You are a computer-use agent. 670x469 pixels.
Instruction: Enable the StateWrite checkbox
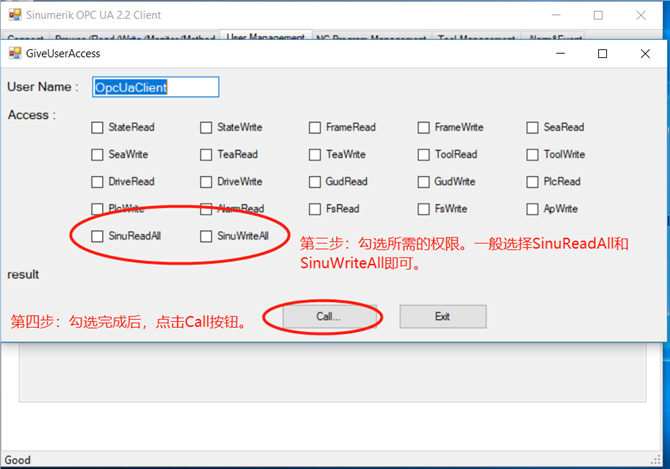[206, 127]
